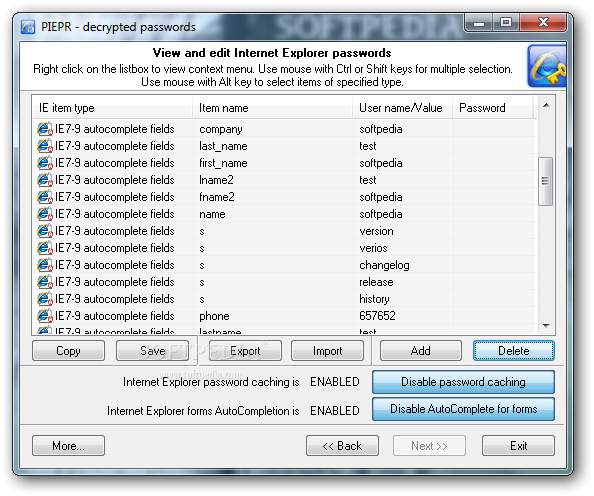Import passwords with the Import button
Screen dimensions: 594x496
pyautogui.click(x=327, y=350)
